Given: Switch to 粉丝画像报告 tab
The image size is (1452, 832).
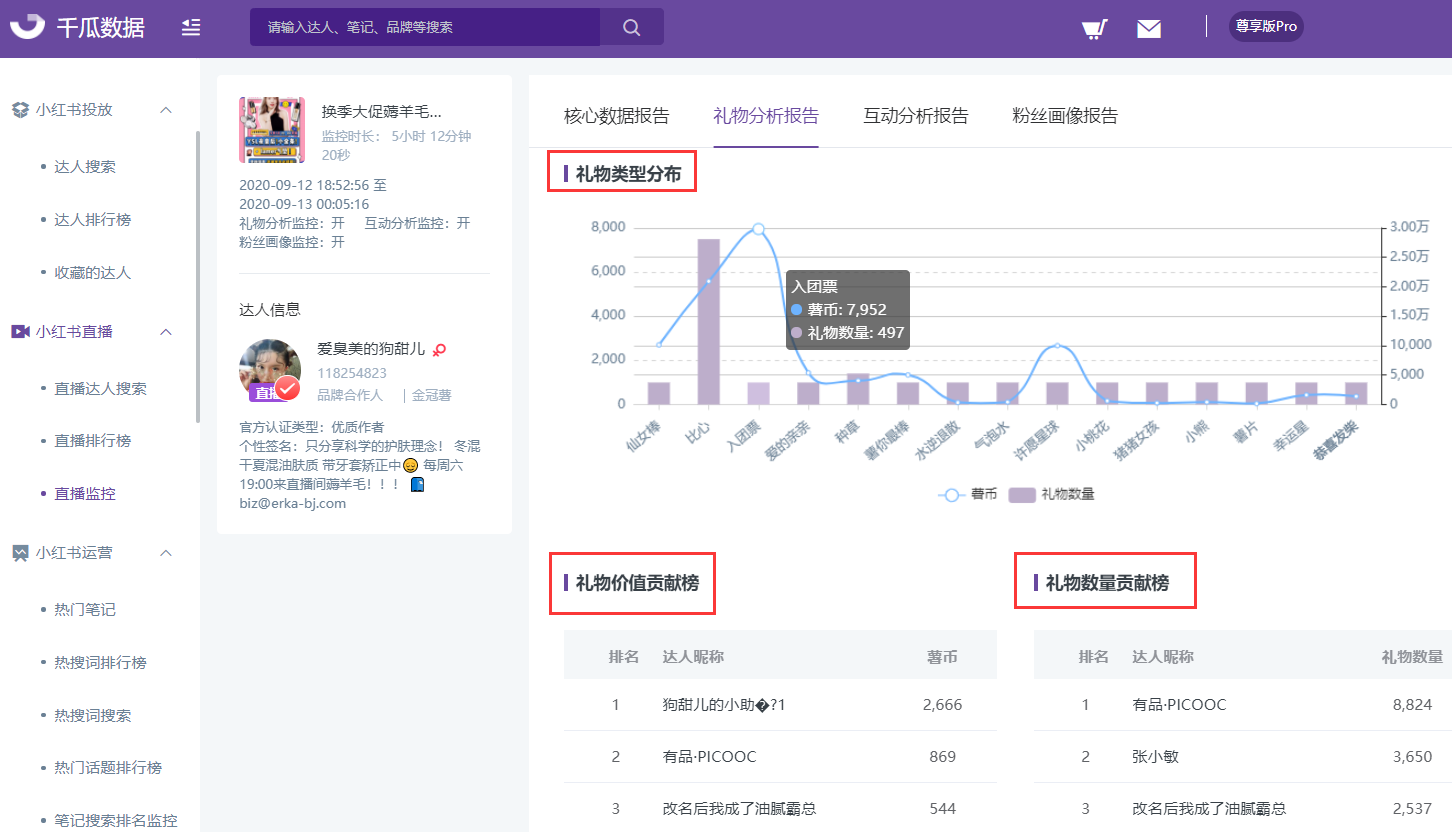Looking at the screenshot, I should tap(1065, 116).
